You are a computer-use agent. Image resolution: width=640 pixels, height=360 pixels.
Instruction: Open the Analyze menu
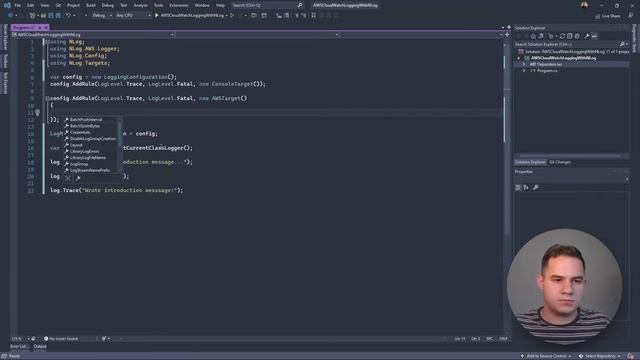[140, 5]
